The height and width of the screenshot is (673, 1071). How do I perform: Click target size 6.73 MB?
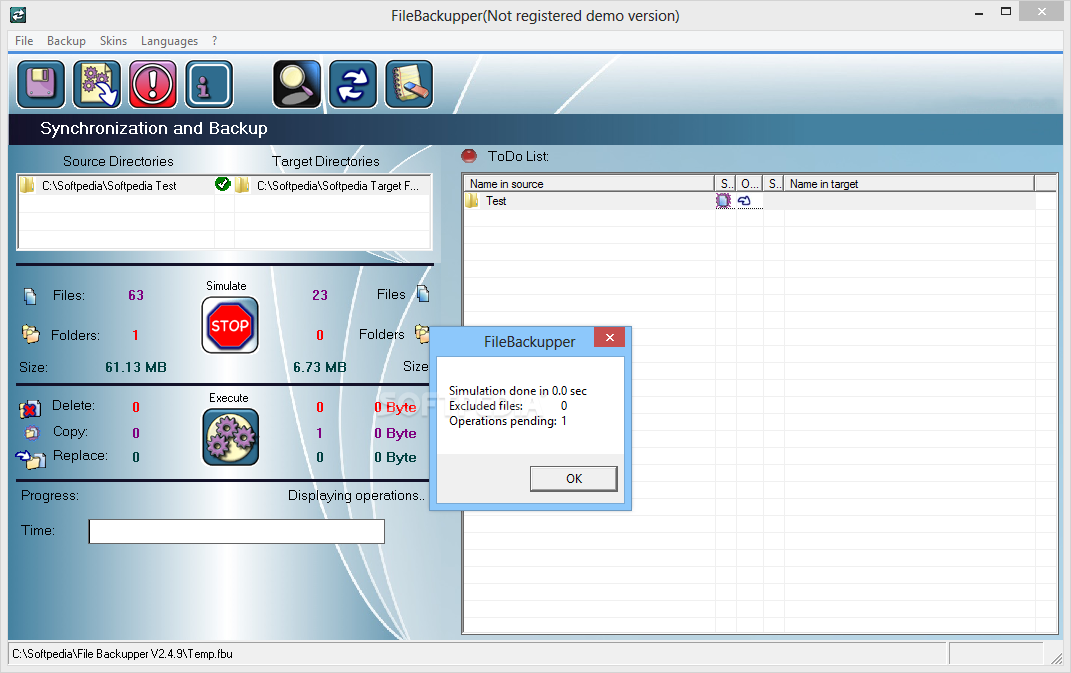[320, 368]
